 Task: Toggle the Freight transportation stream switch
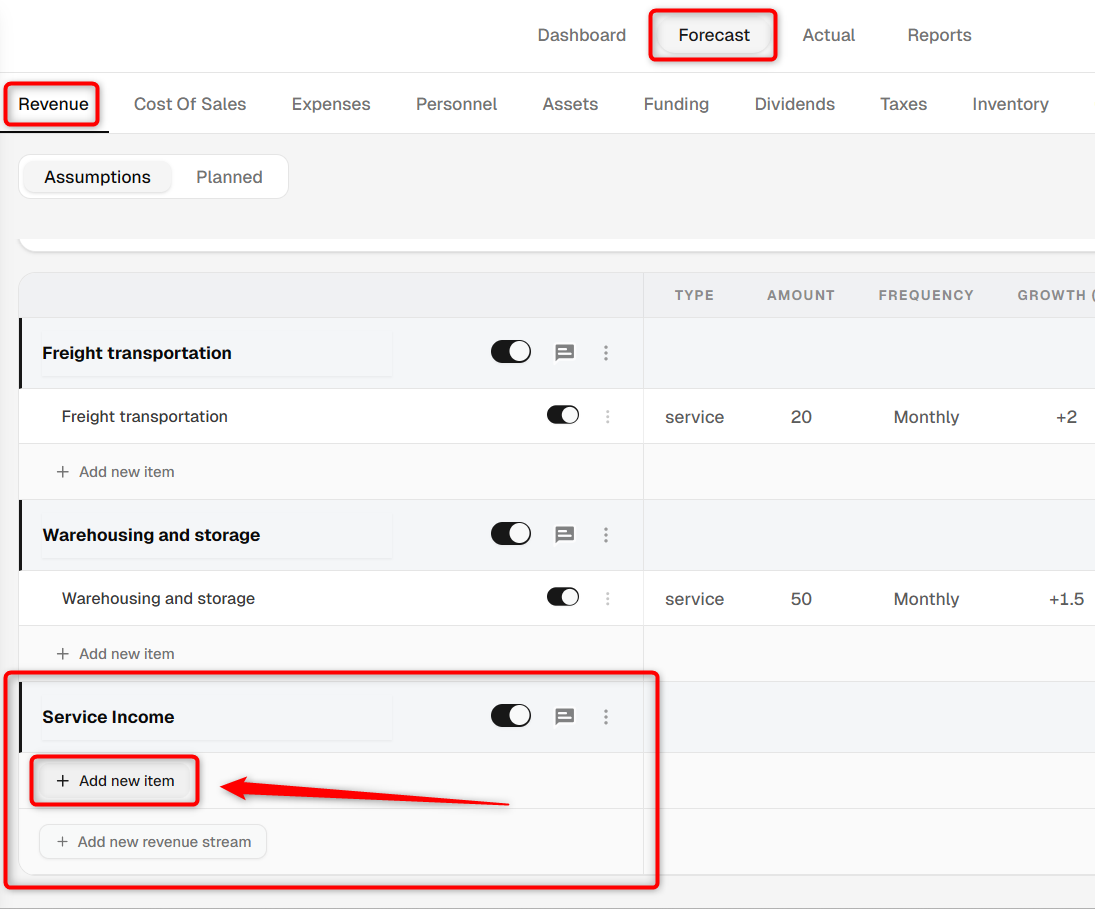[510, 352]
